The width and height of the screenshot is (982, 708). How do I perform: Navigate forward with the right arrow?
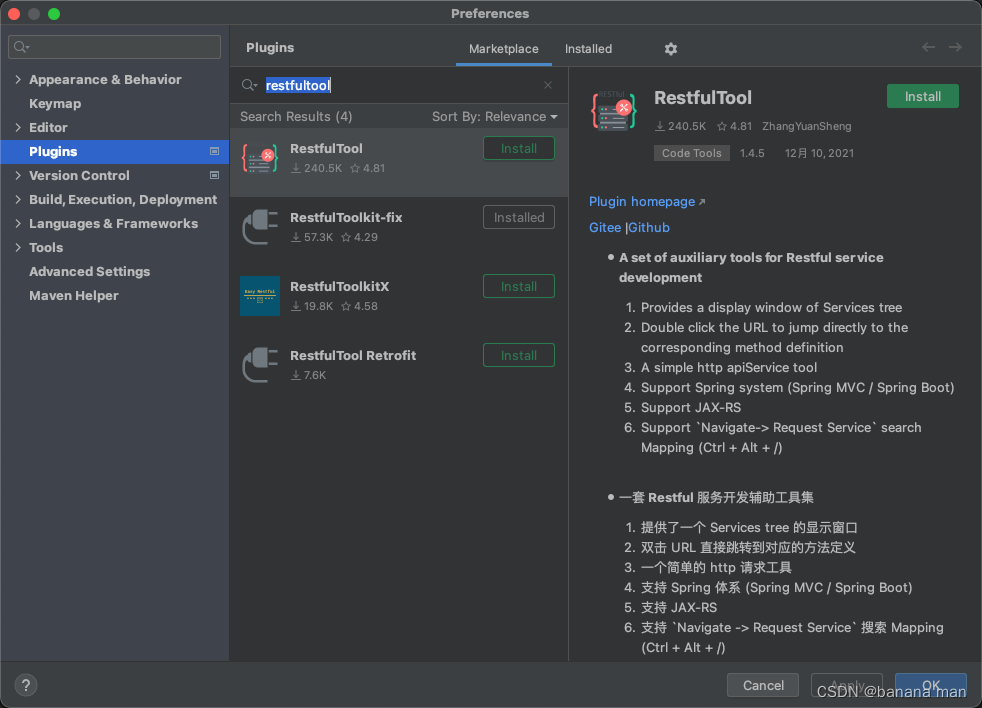coord(955,47)
